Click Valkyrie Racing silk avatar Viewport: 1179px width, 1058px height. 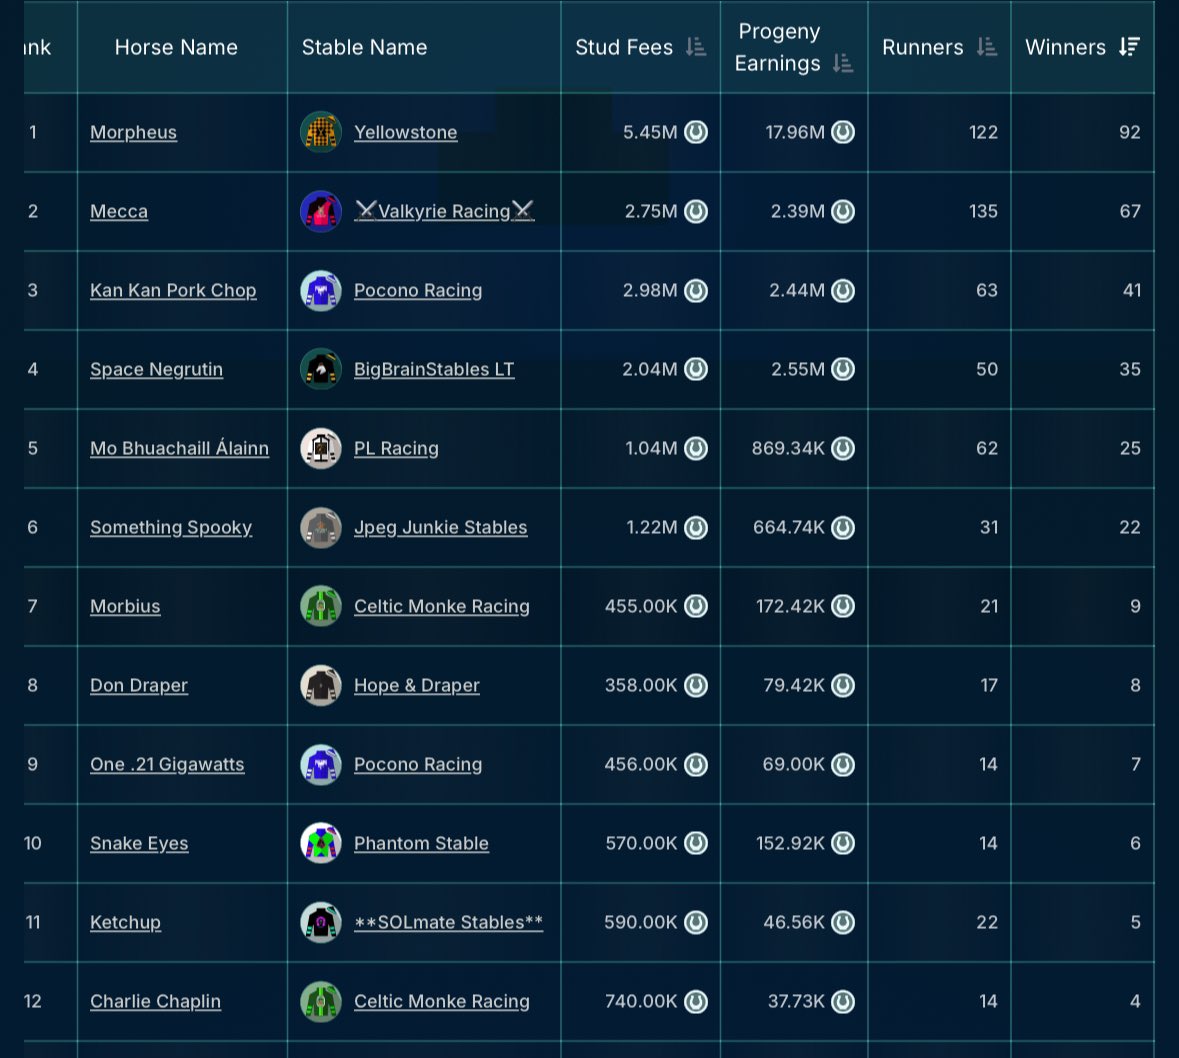pos(321,211)
